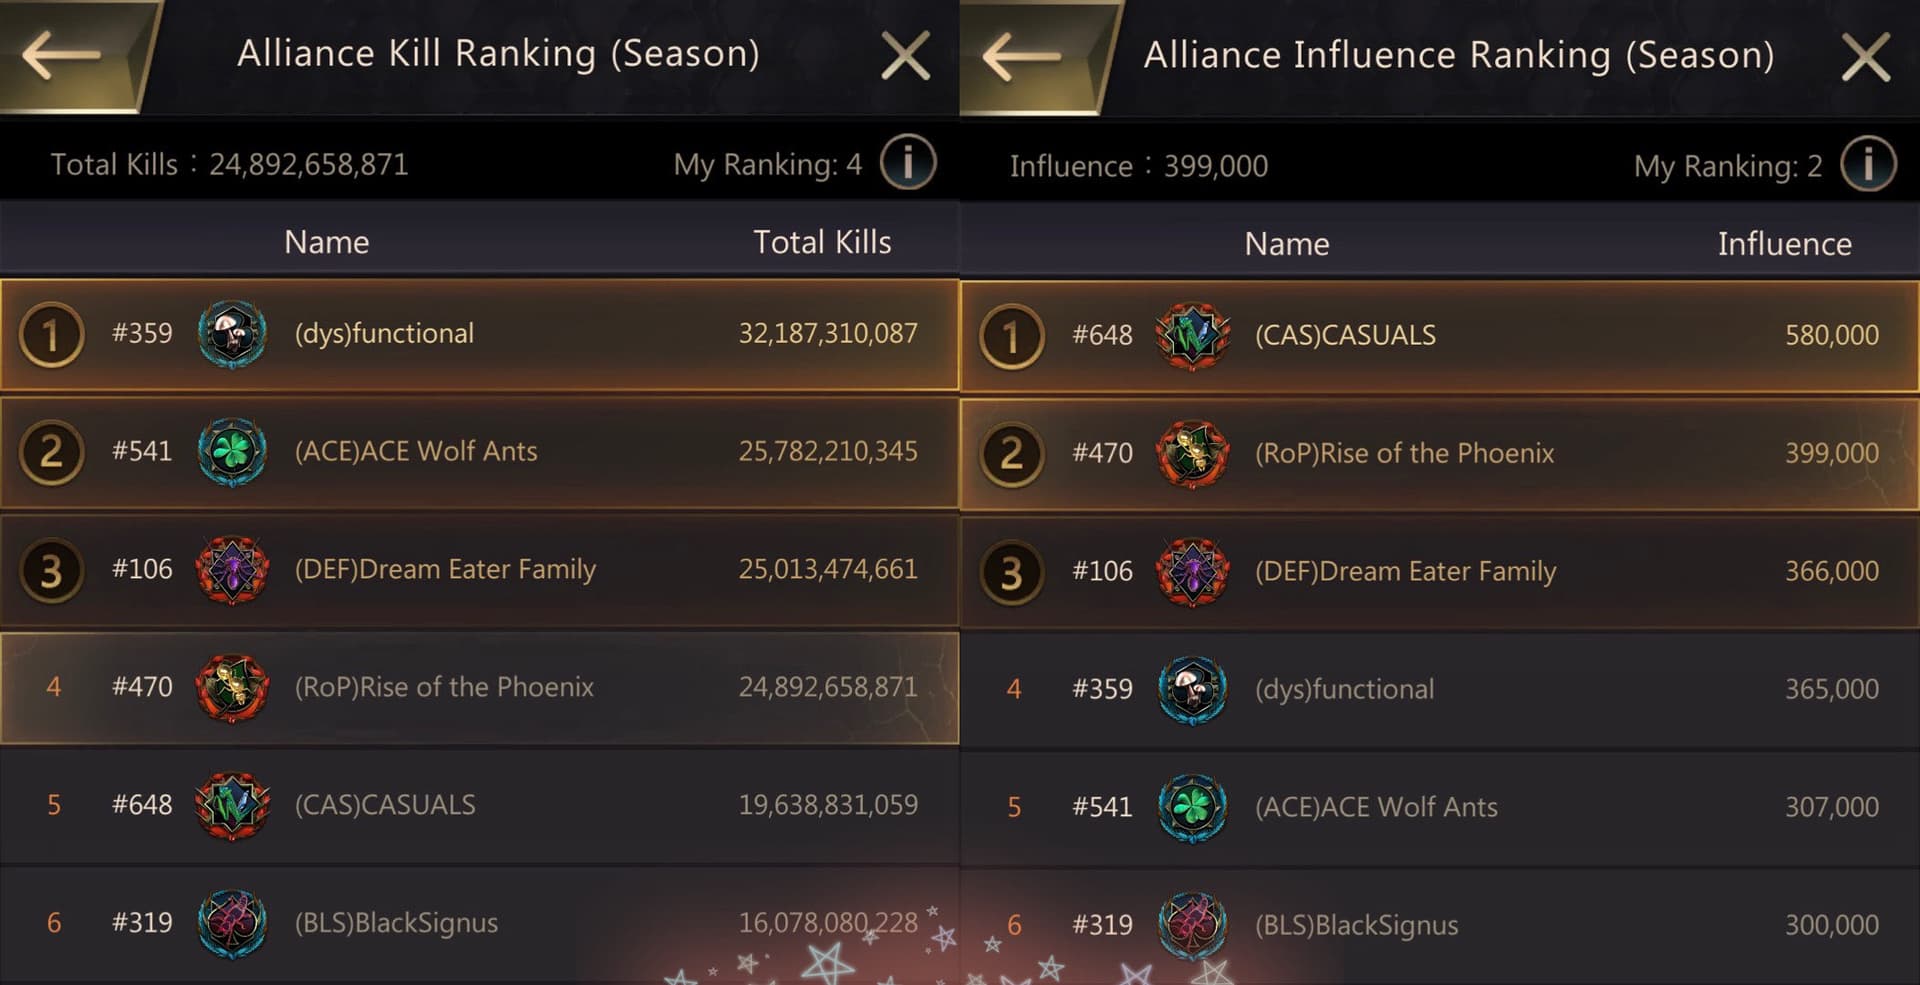The width and height of the screenshot is (1920, 985).
Task: Go back from Alliance Kill Ranking panel
Action: (x=62, y=54)
